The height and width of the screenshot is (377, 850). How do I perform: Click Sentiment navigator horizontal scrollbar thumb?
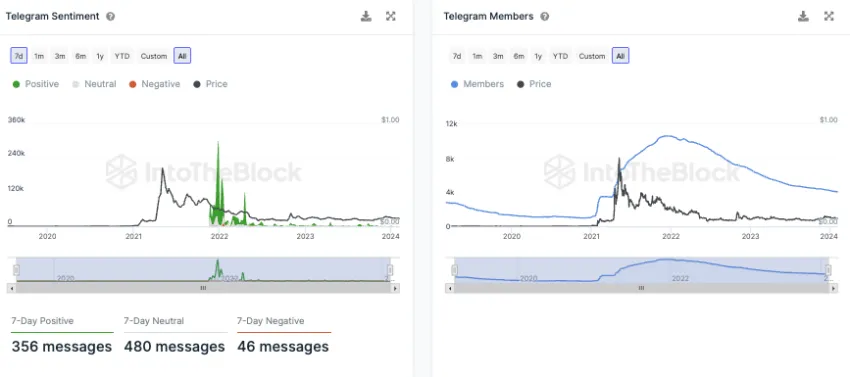(x=203, y=289)
